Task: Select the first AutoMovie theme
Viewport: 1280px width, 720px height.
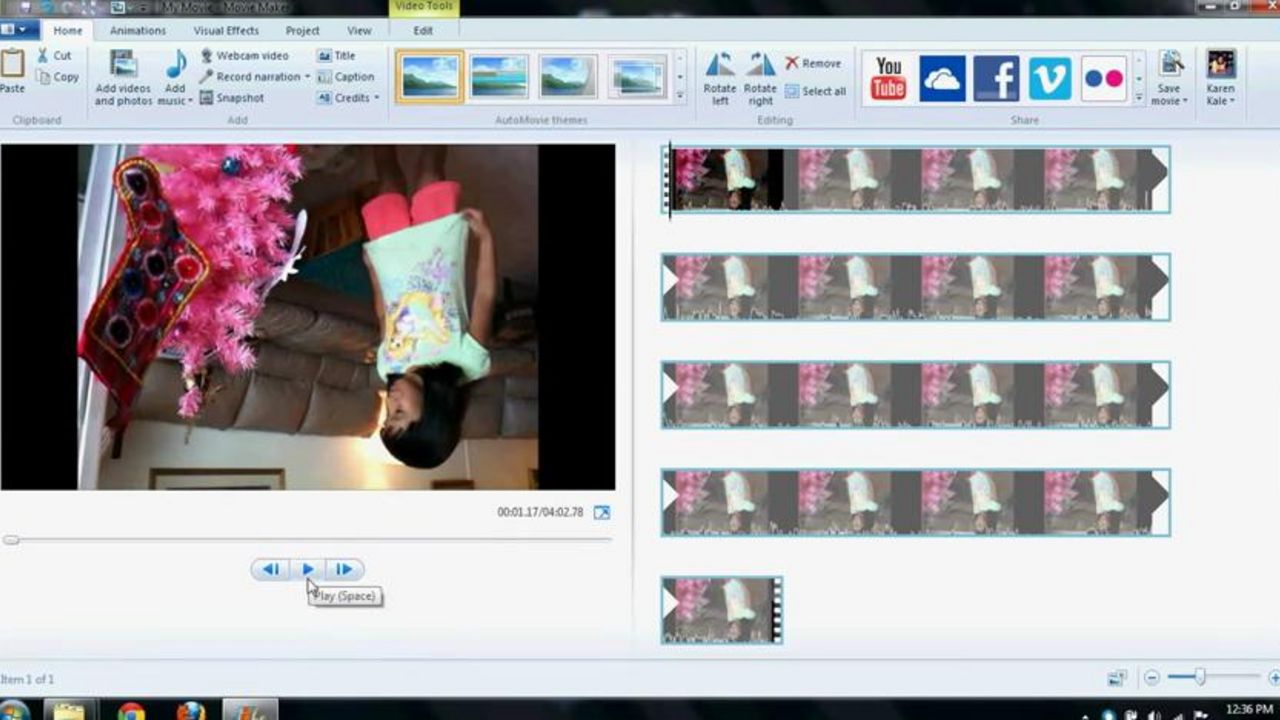Action: click(430, 77)
